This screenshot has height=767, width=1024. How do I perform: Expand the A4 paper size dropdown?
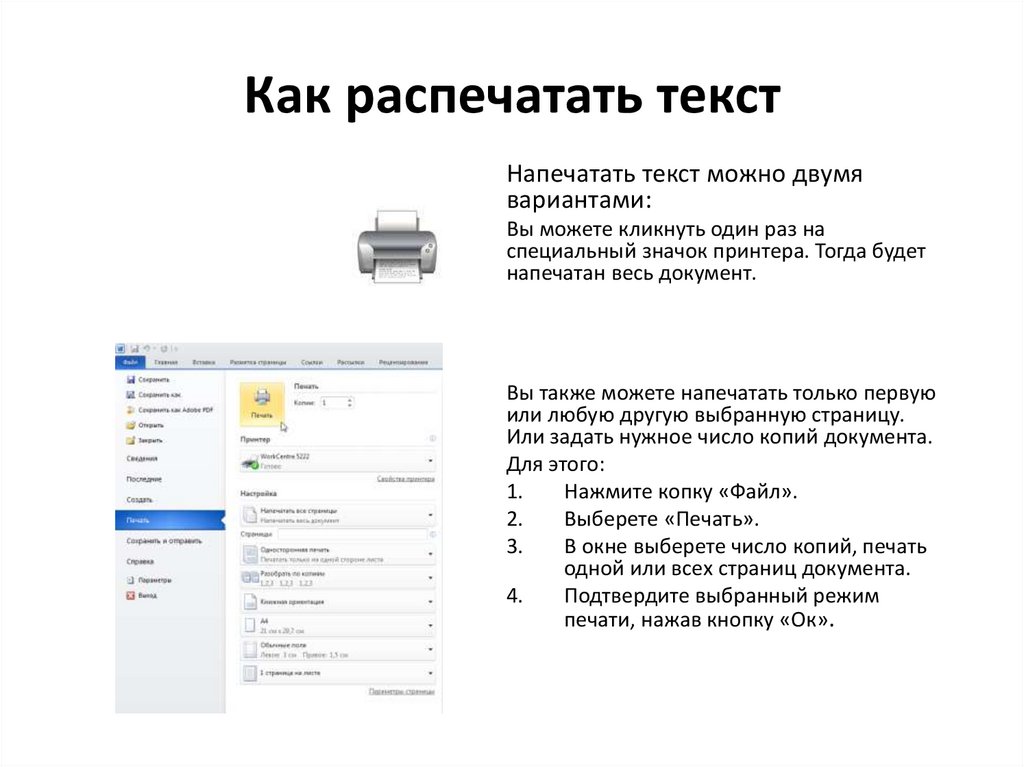(x=430, y=625)
